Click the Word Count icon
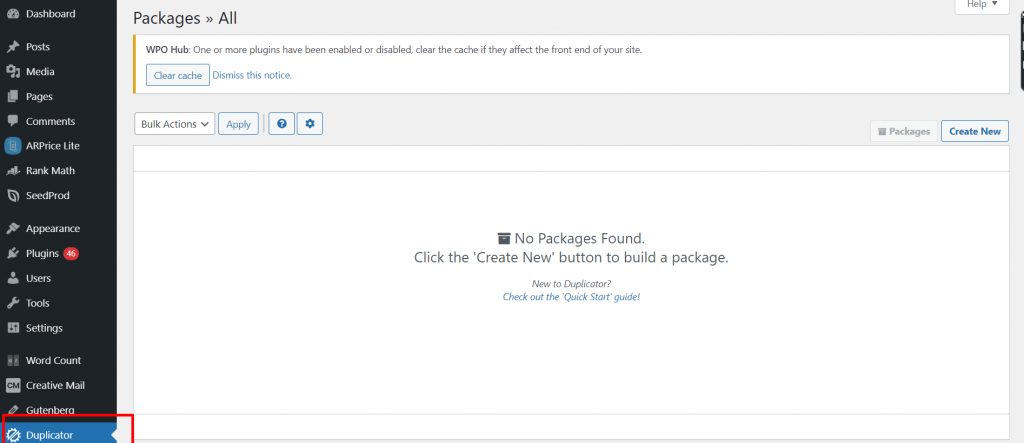This screenshot has height=443, width=1024. point(13,361)
